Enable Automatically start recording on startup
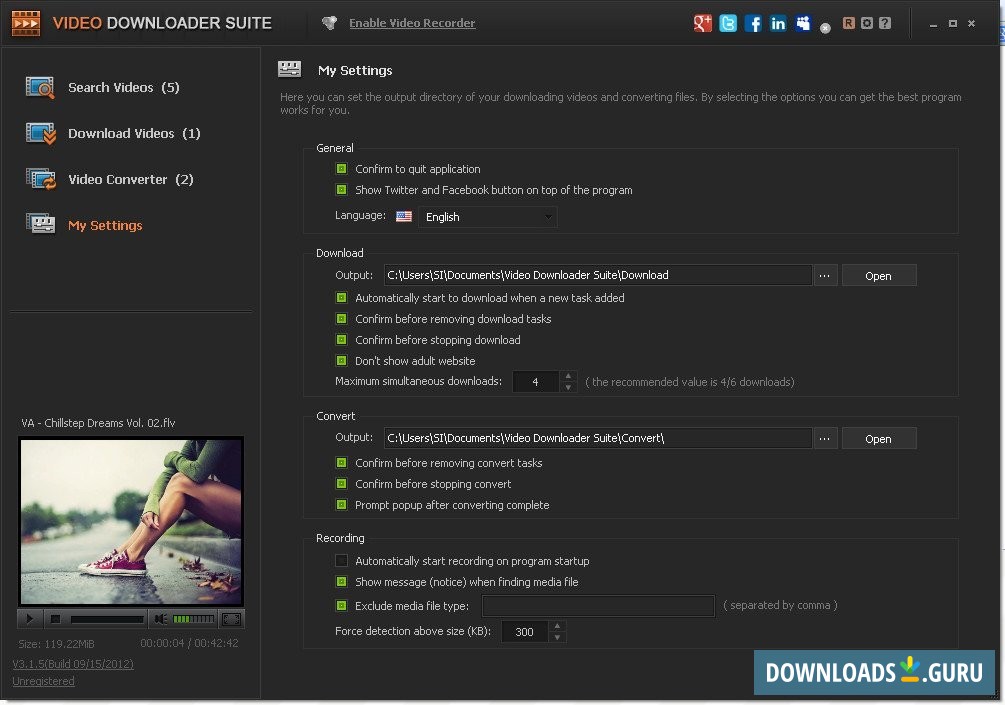The image size is (1005, 705). (x=342, y=561)
